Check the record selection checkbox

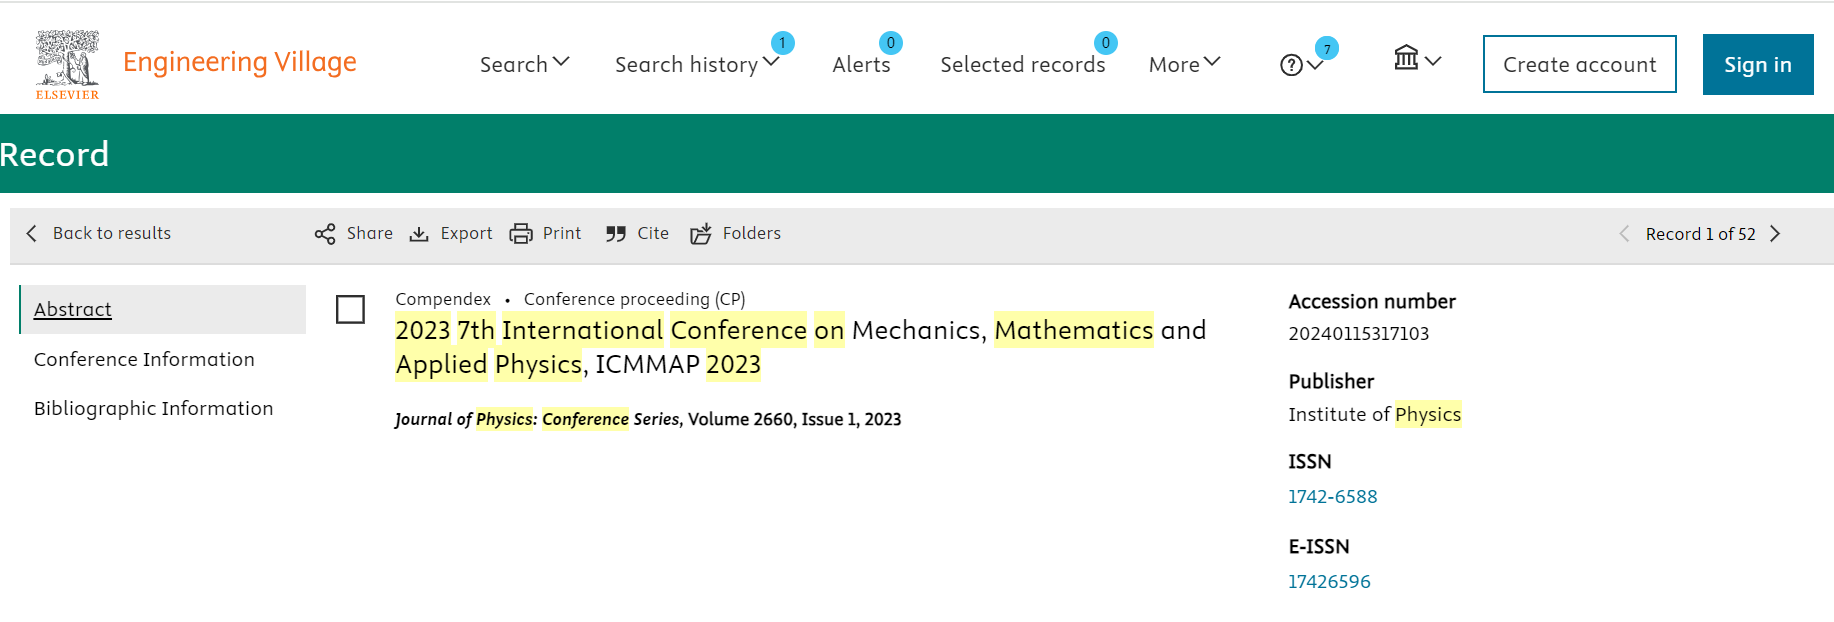350,309
